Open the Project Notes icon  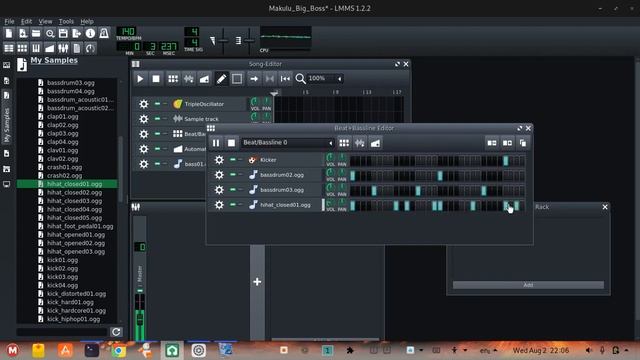tap(77, 48)
